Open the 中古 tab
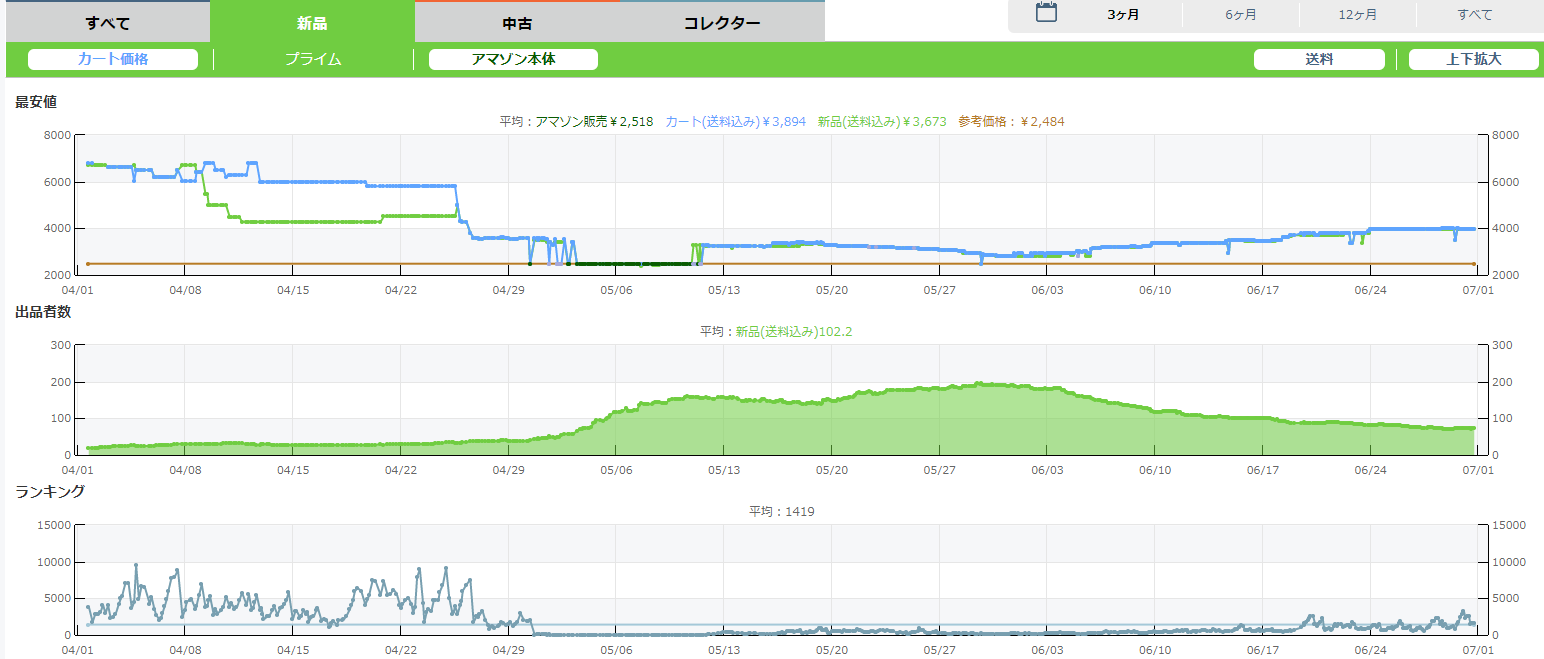This screenshot has height=659, width=1544. coord(517,23)
